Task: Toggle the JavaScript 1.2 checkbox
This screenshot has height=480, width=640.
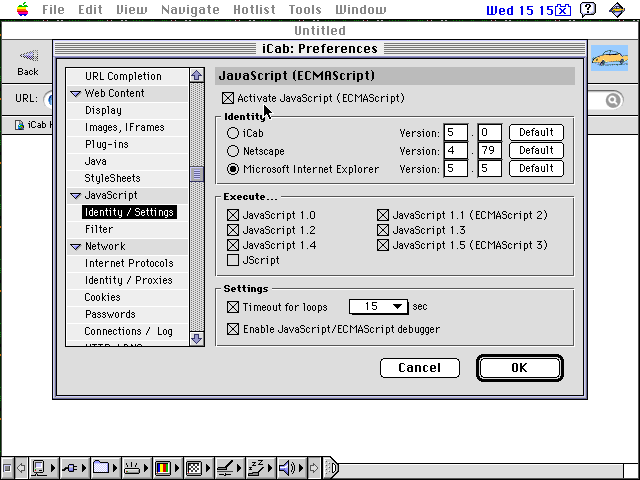Action: pos(233,230)
